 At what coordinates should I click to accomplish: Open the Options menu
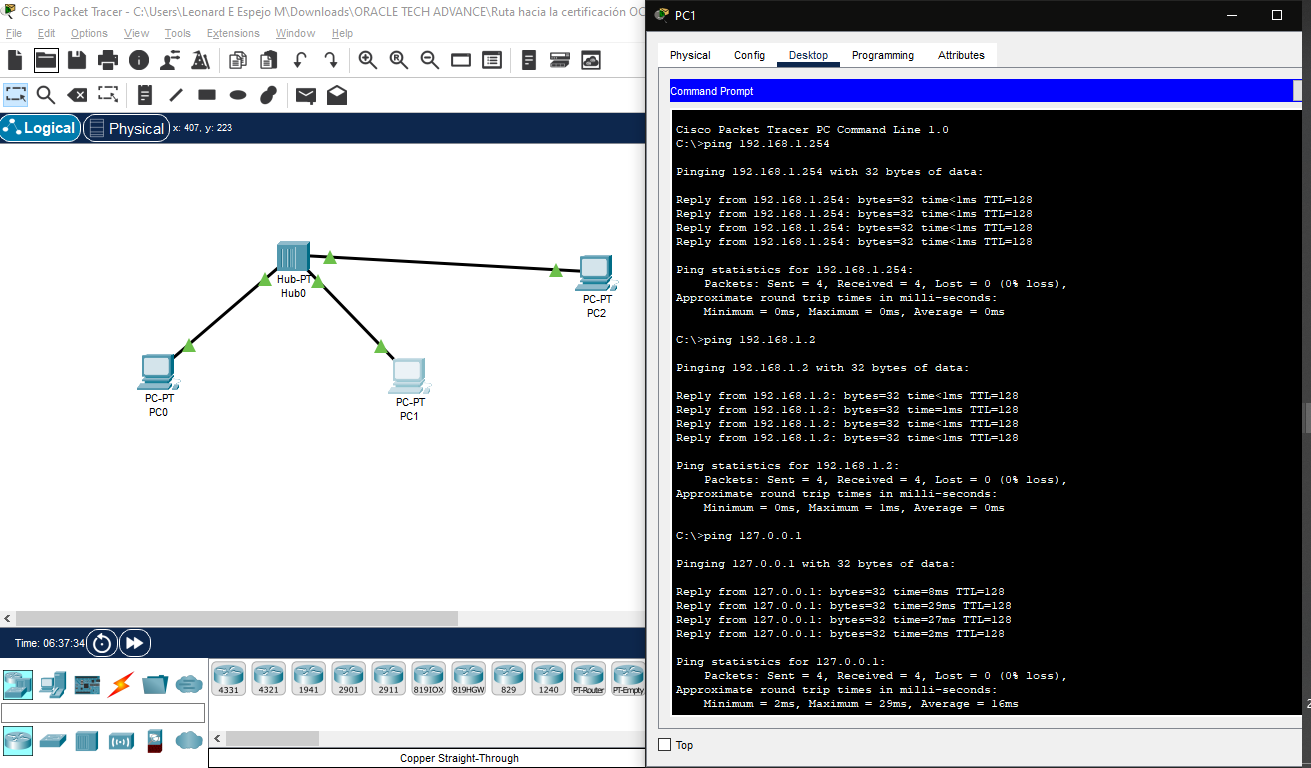pos(89,33)
